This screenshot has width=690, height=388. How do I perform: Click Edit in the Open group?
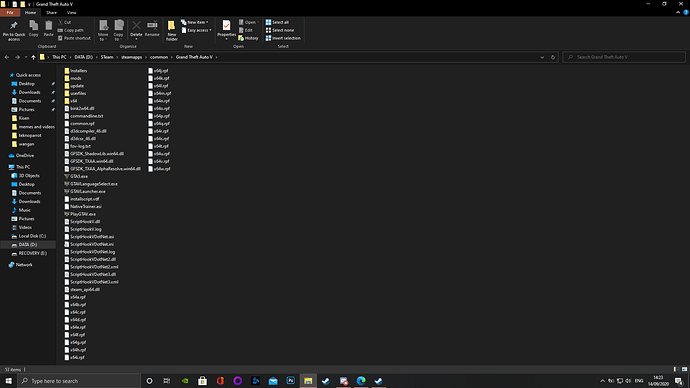(x=246, y=30)
